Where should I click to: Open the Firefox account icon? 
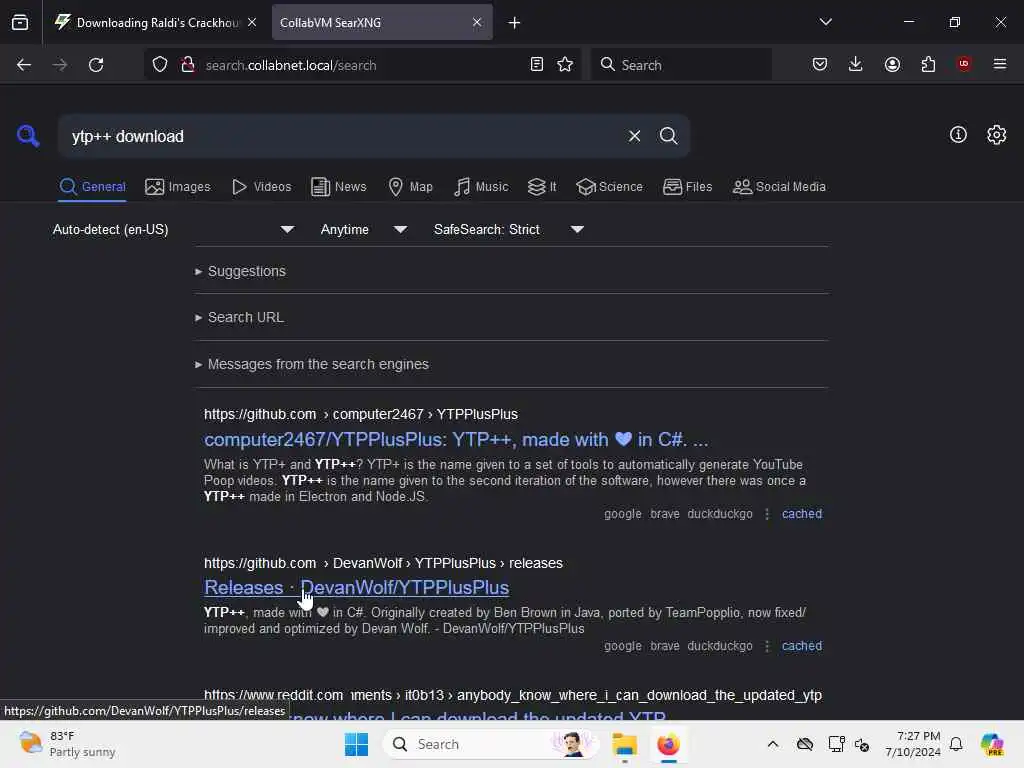(892, 64)
